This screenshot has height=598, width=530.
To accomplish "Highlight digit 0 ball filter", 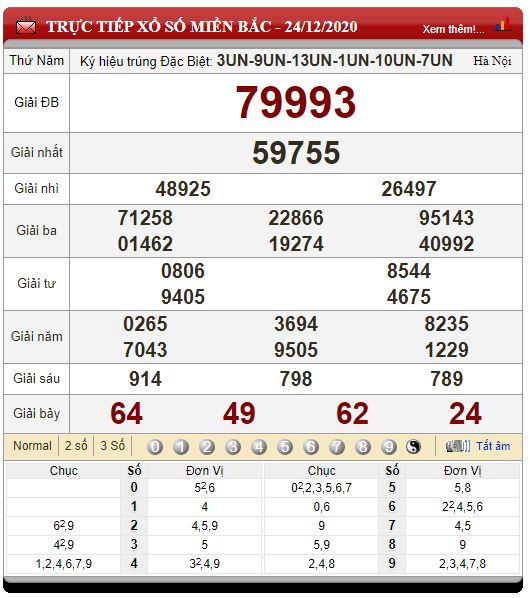I will pos(155,447).
